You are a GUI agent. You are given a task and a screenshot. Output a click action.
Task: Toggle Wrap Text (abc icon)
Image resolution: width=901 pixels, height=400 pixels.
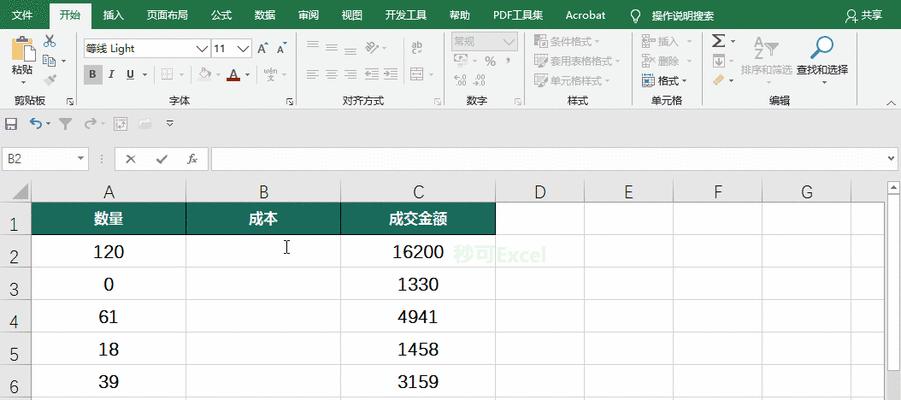pyautogui.click(x=417, y=47)
